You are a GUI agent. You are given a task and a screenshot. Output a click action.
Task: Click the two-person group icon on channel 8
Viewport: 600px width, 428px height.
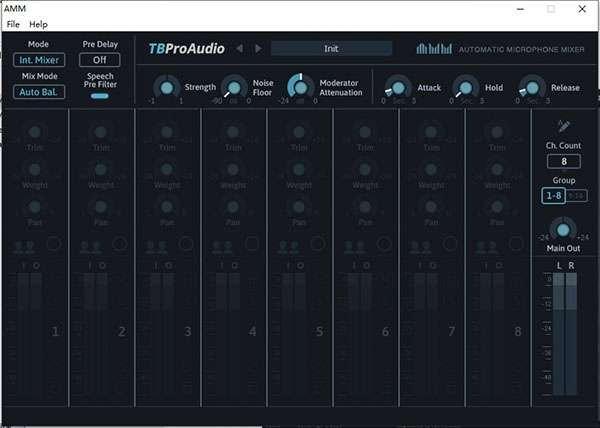(487, 247)
